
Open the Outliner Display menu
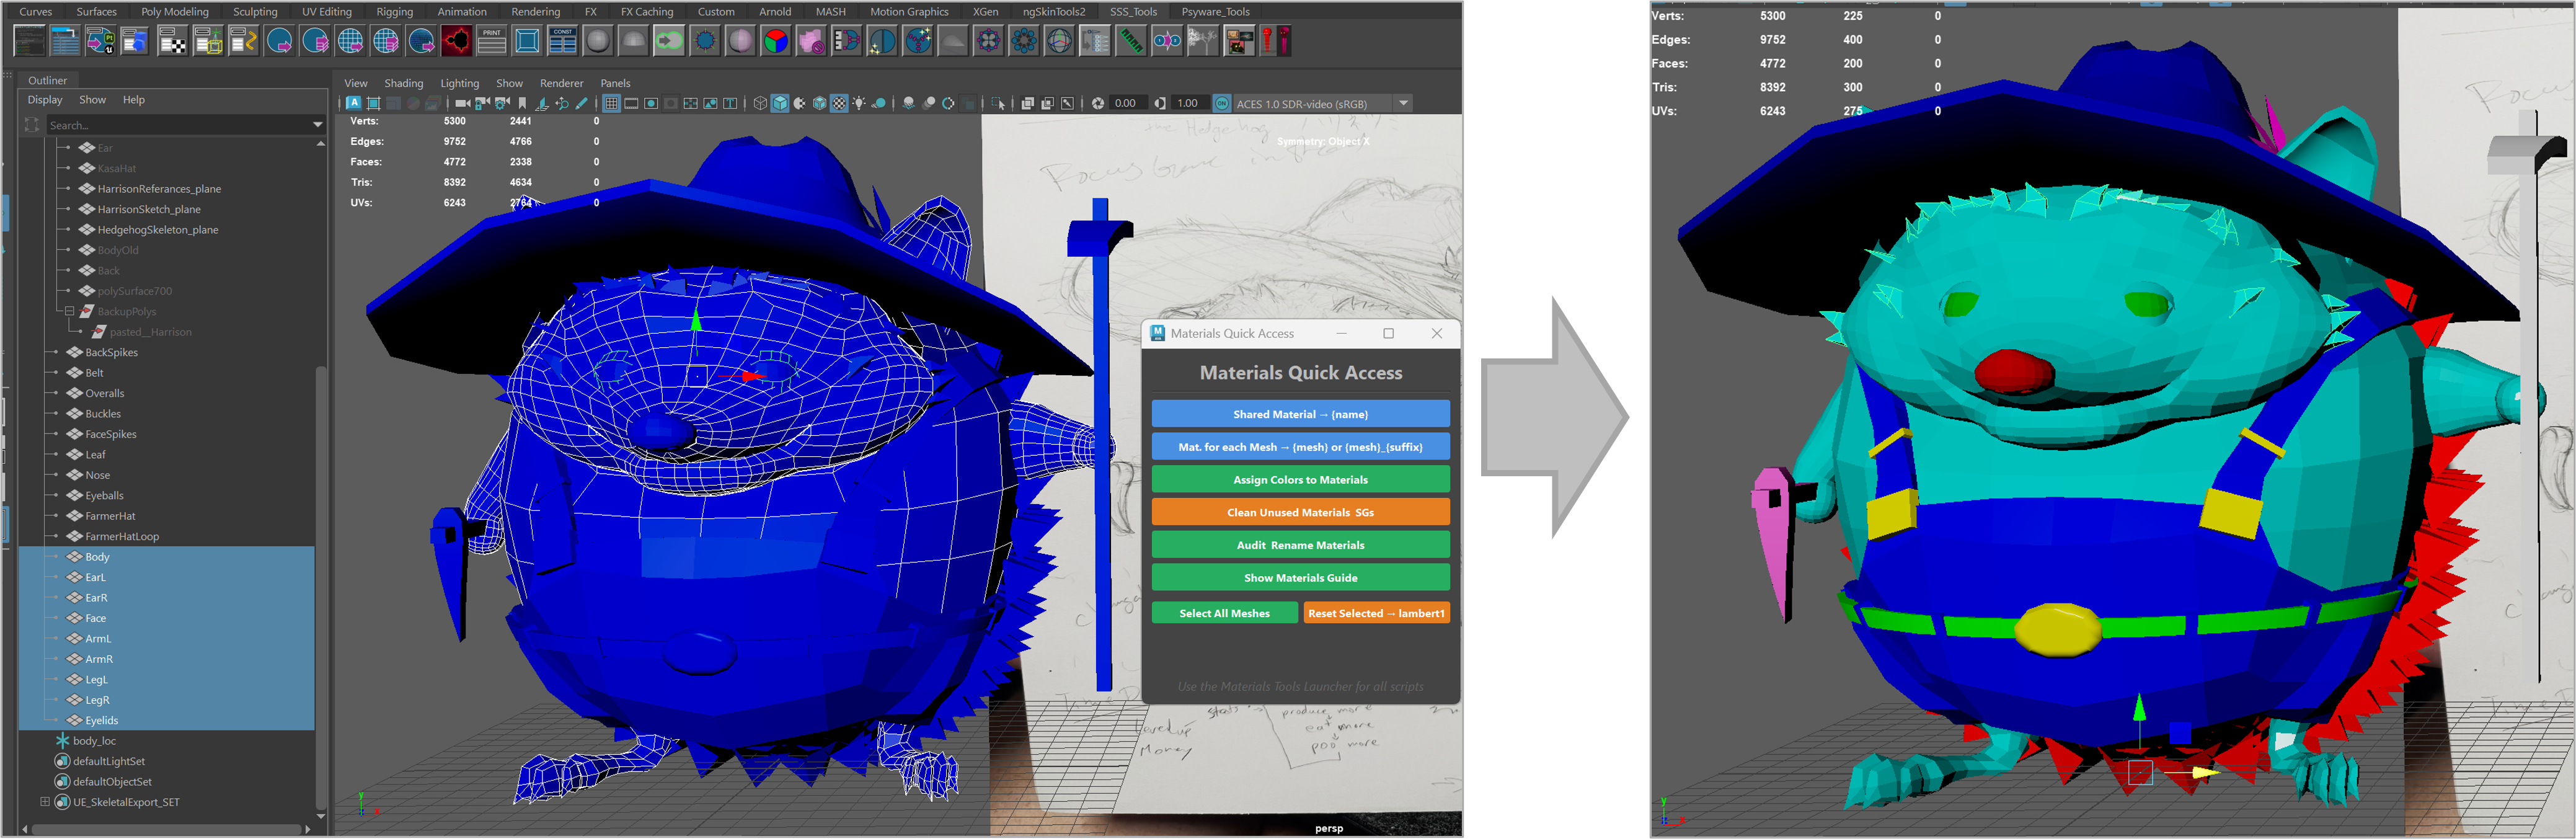click(45, 100)
